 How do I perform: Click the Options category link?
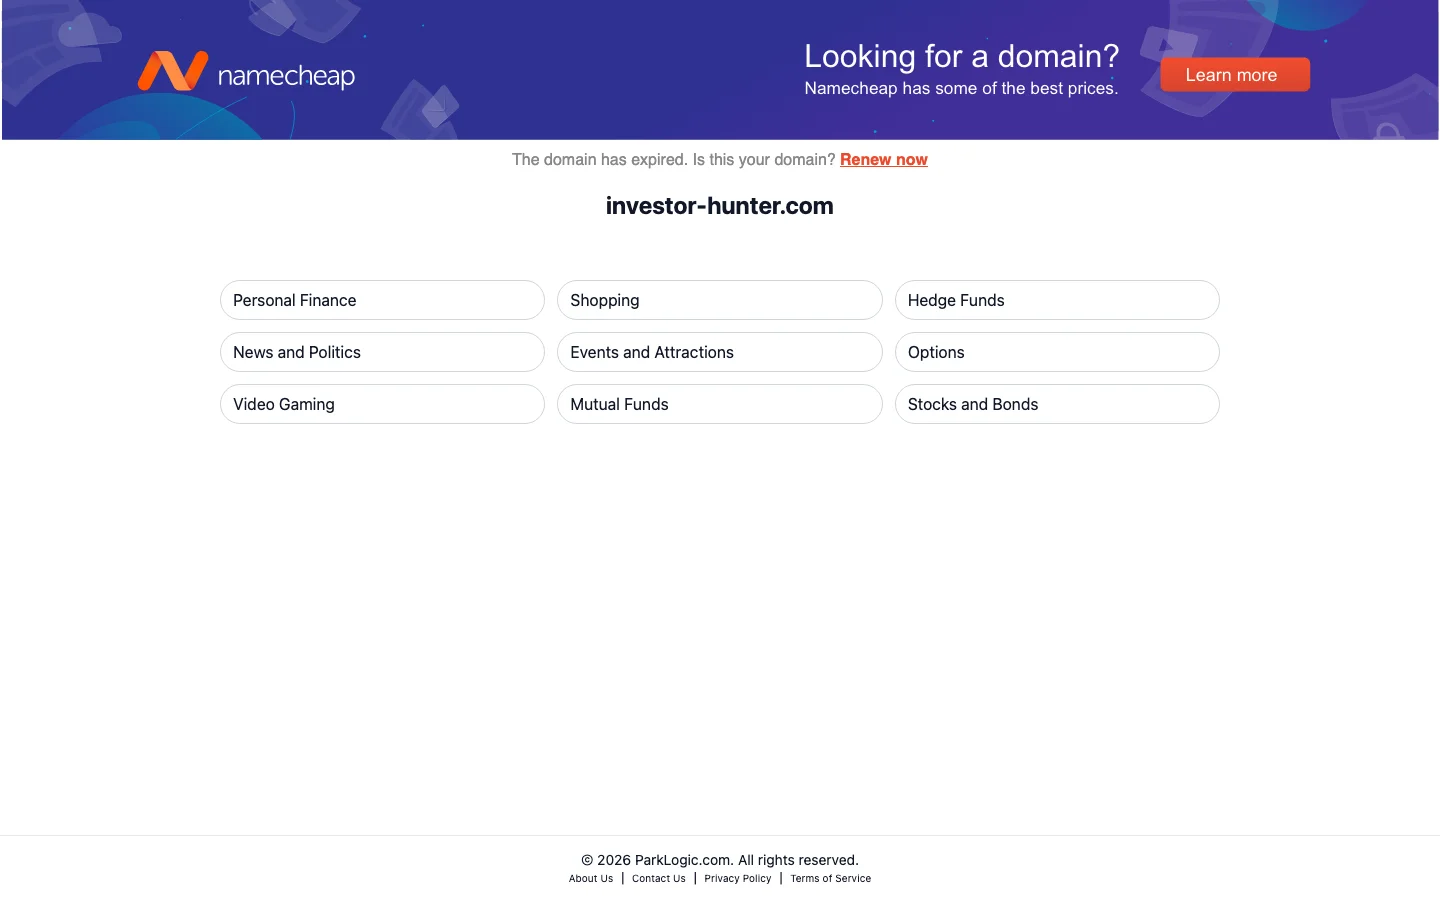[x=1057, y=352]
